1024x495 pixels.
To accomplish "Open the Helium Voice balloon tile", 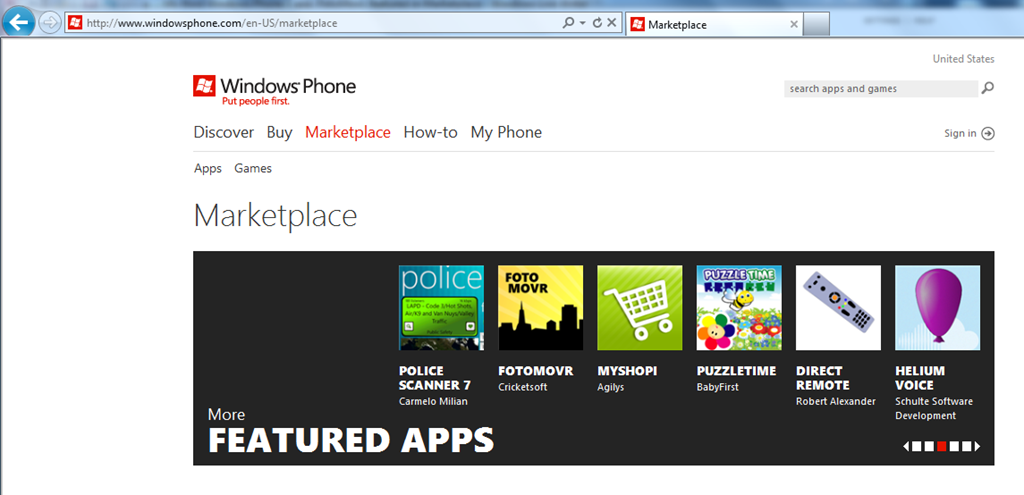I will [938, 308].
